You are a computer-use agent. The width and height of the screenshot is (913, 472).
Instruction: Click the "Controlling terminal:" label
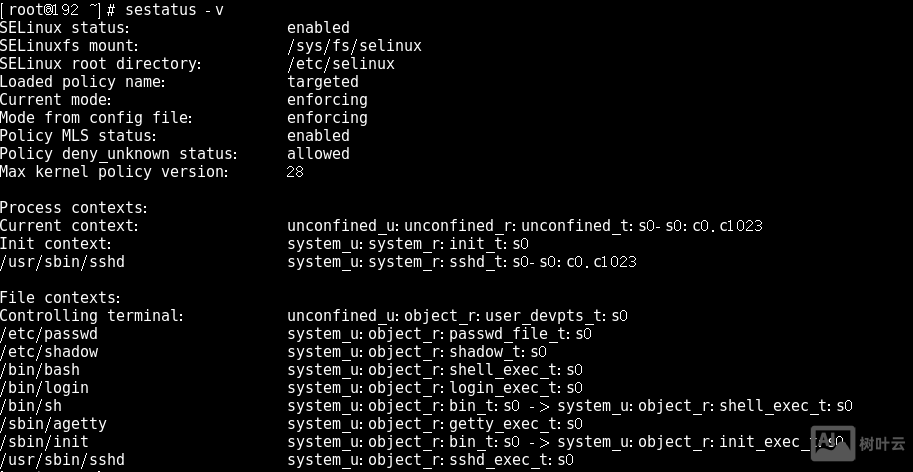click(91, 316)
